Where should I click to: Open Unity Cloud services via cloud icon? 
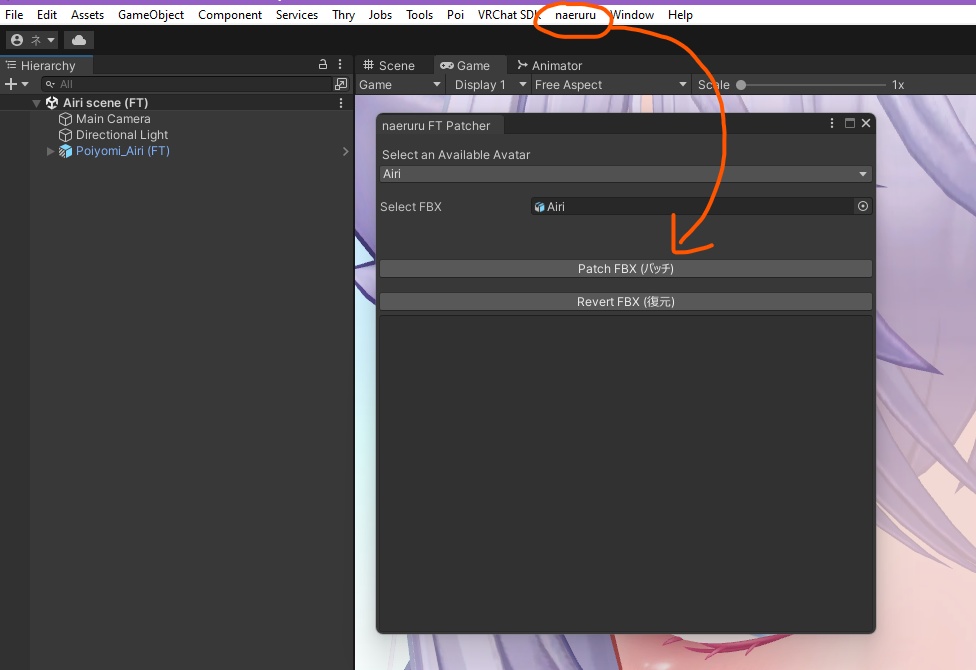coord(79,40)
